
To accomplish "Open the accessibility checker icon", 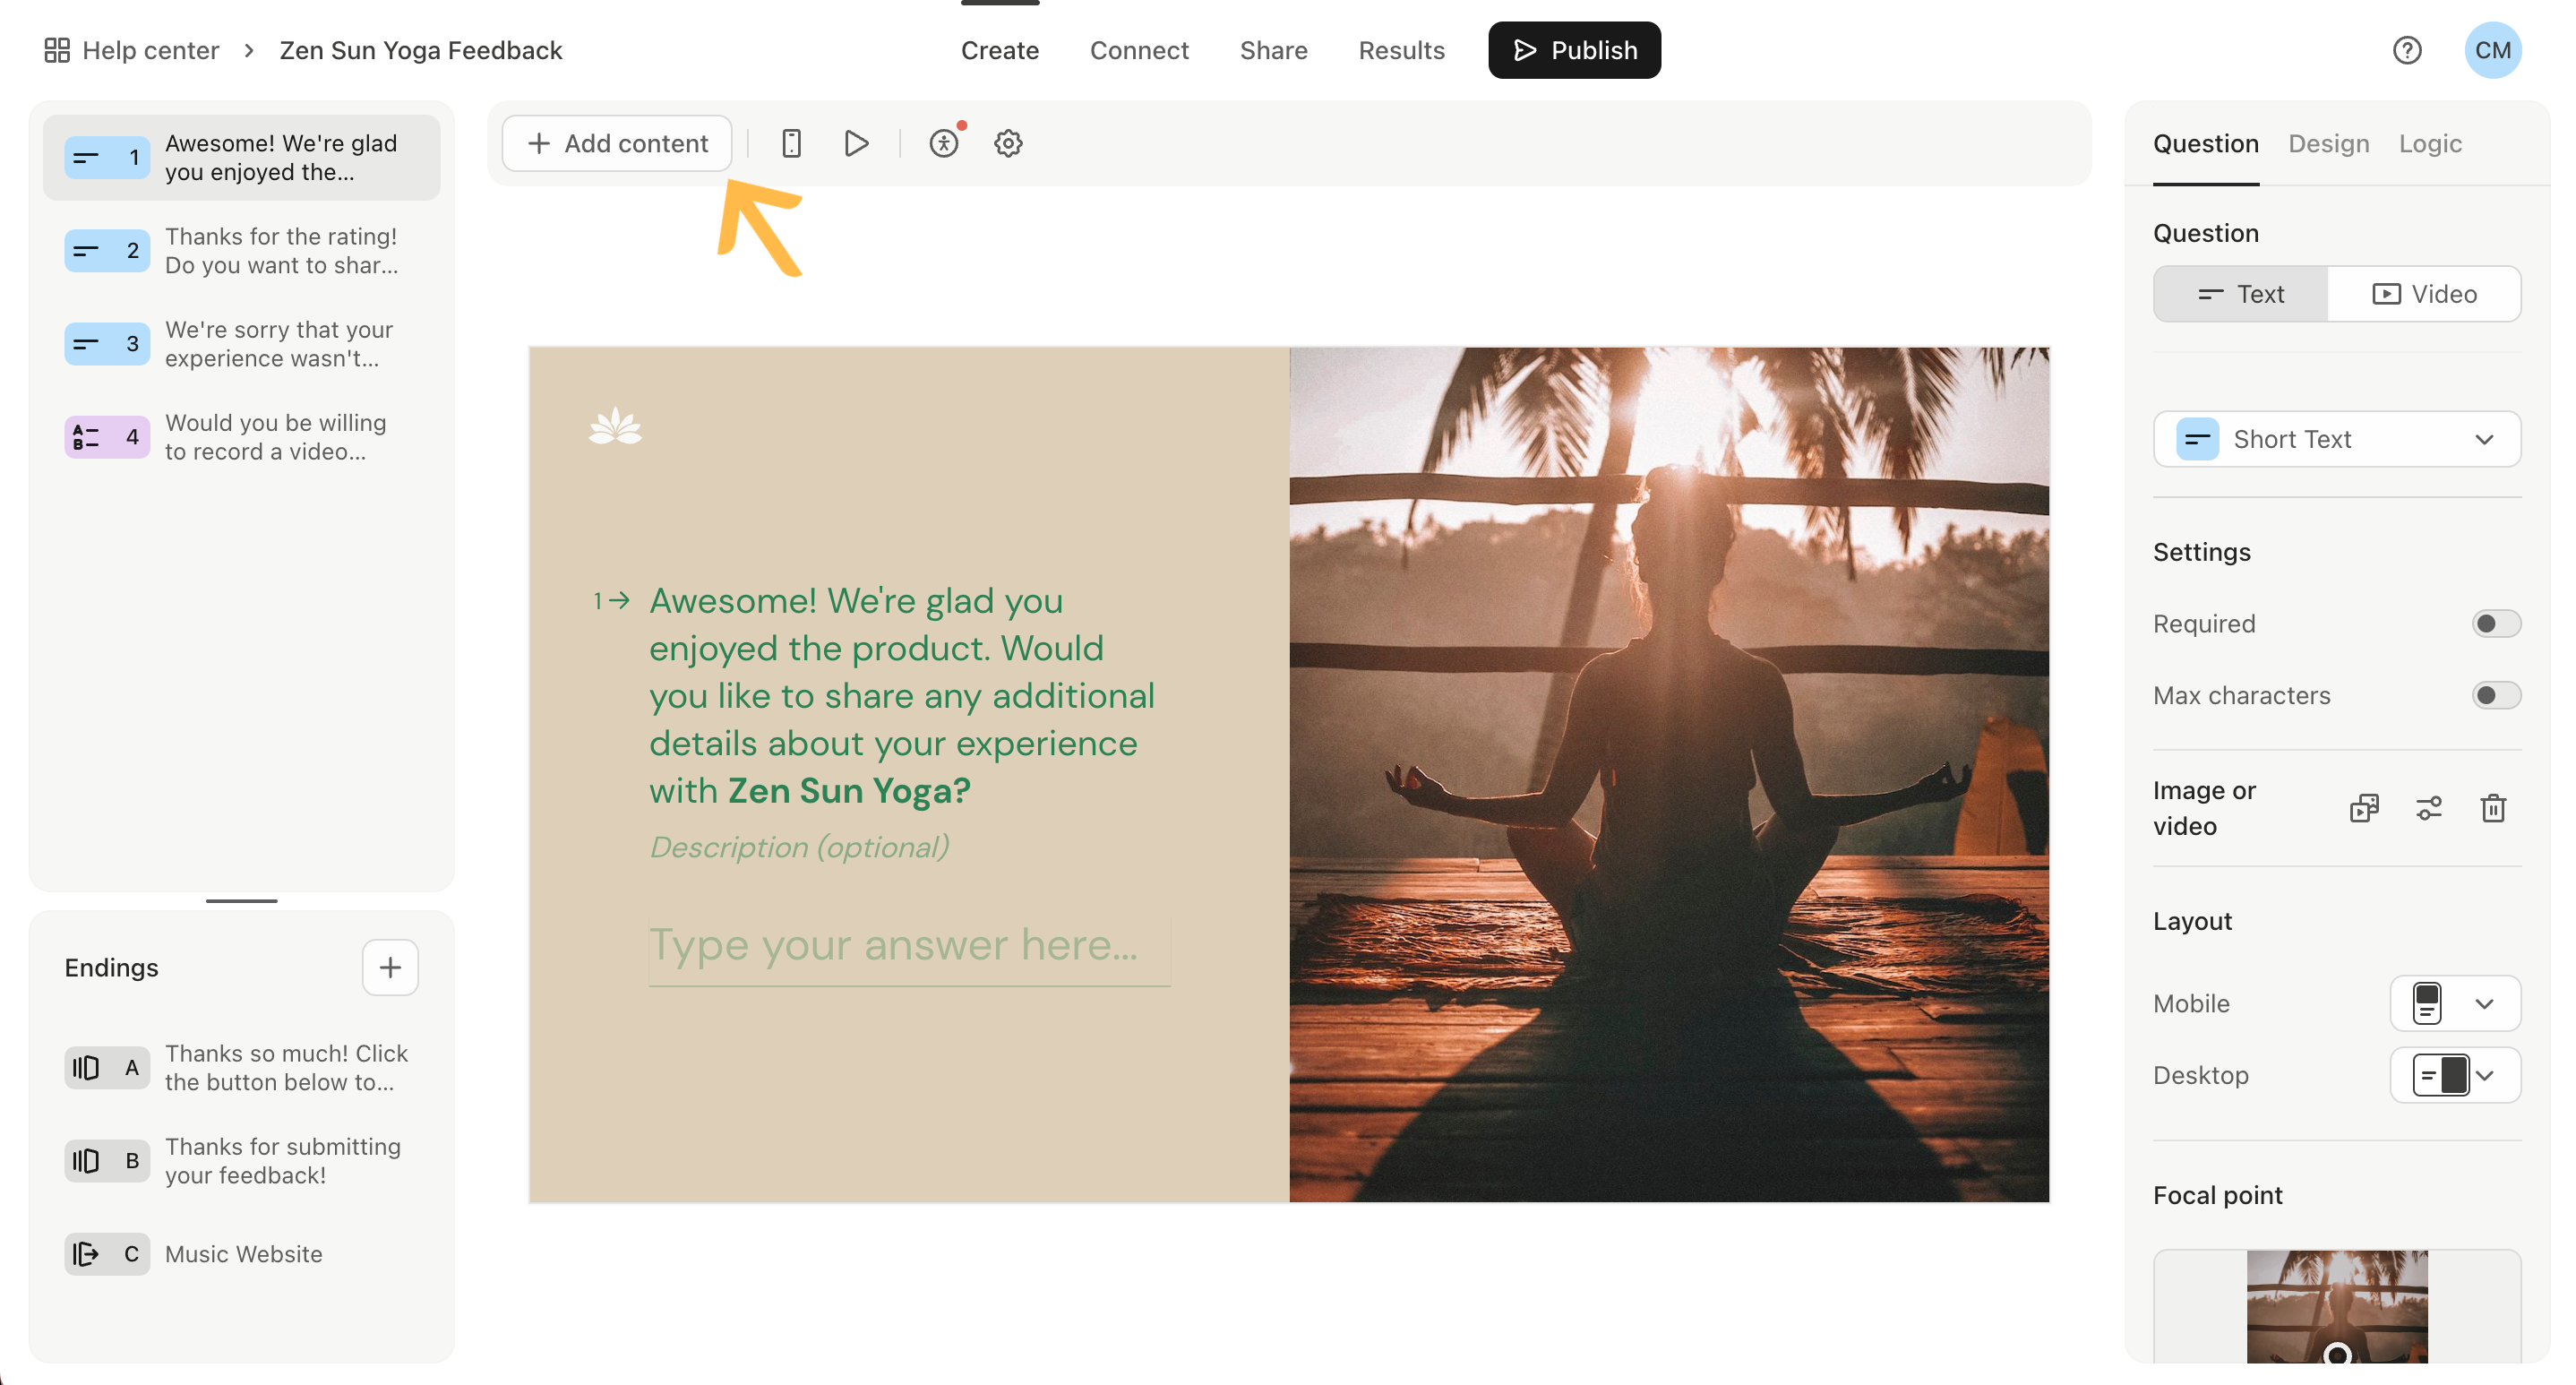I will coord(944,143).
